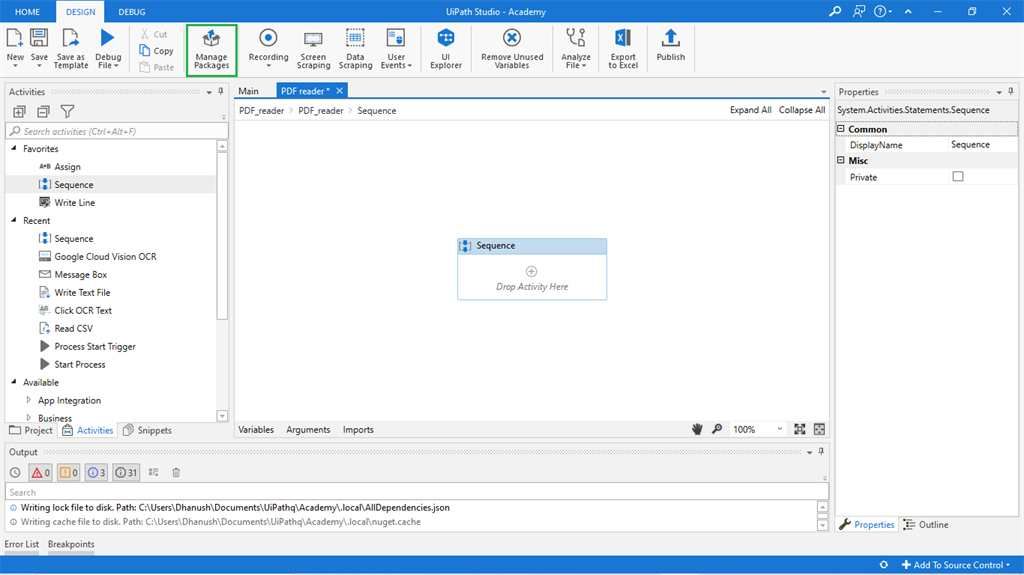Collapse the Favorites tree group

coord(14,148)
